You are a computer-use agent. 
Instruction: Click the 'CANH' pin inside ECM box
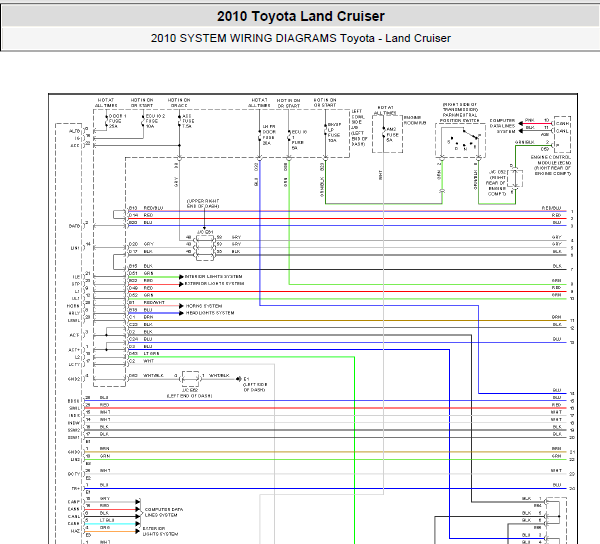tap(562, 124)
